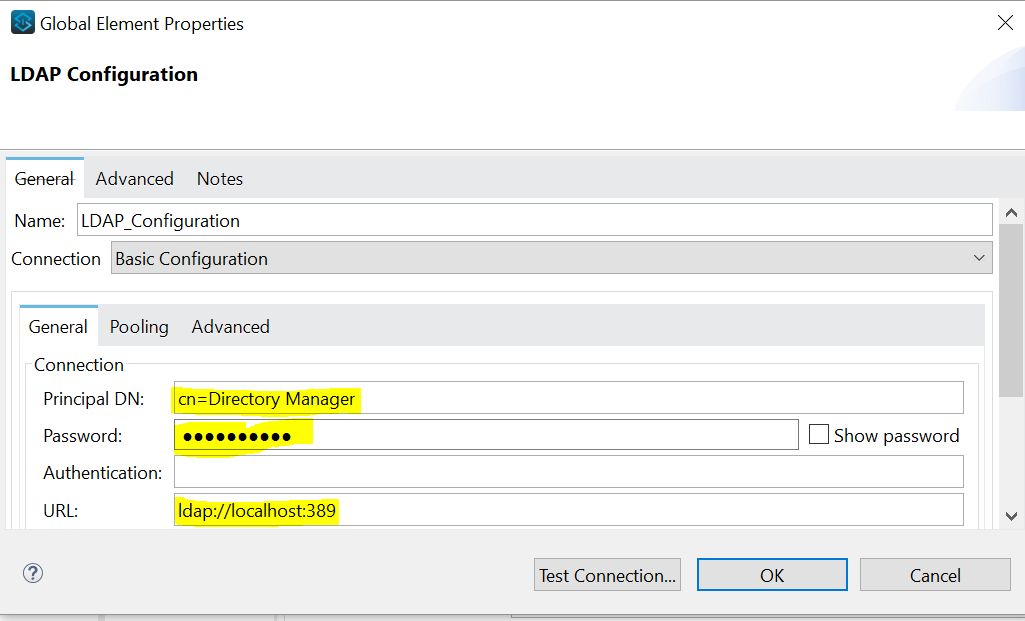Dismiss the dialog with Cancel
Viewport: 1025px width, 621px height.
[933, 574]
